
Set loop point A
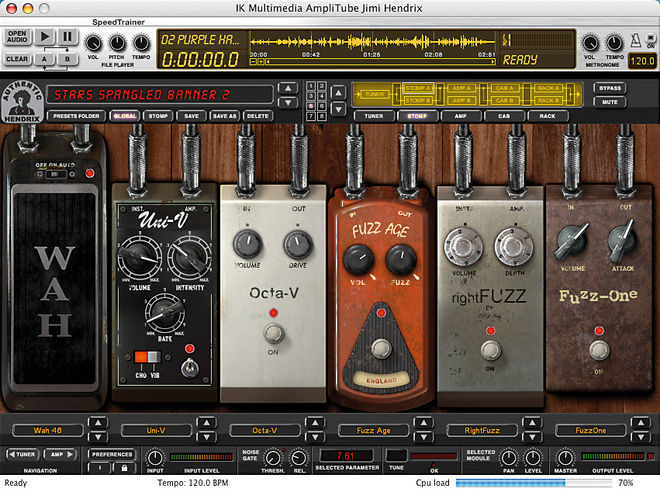45,59
